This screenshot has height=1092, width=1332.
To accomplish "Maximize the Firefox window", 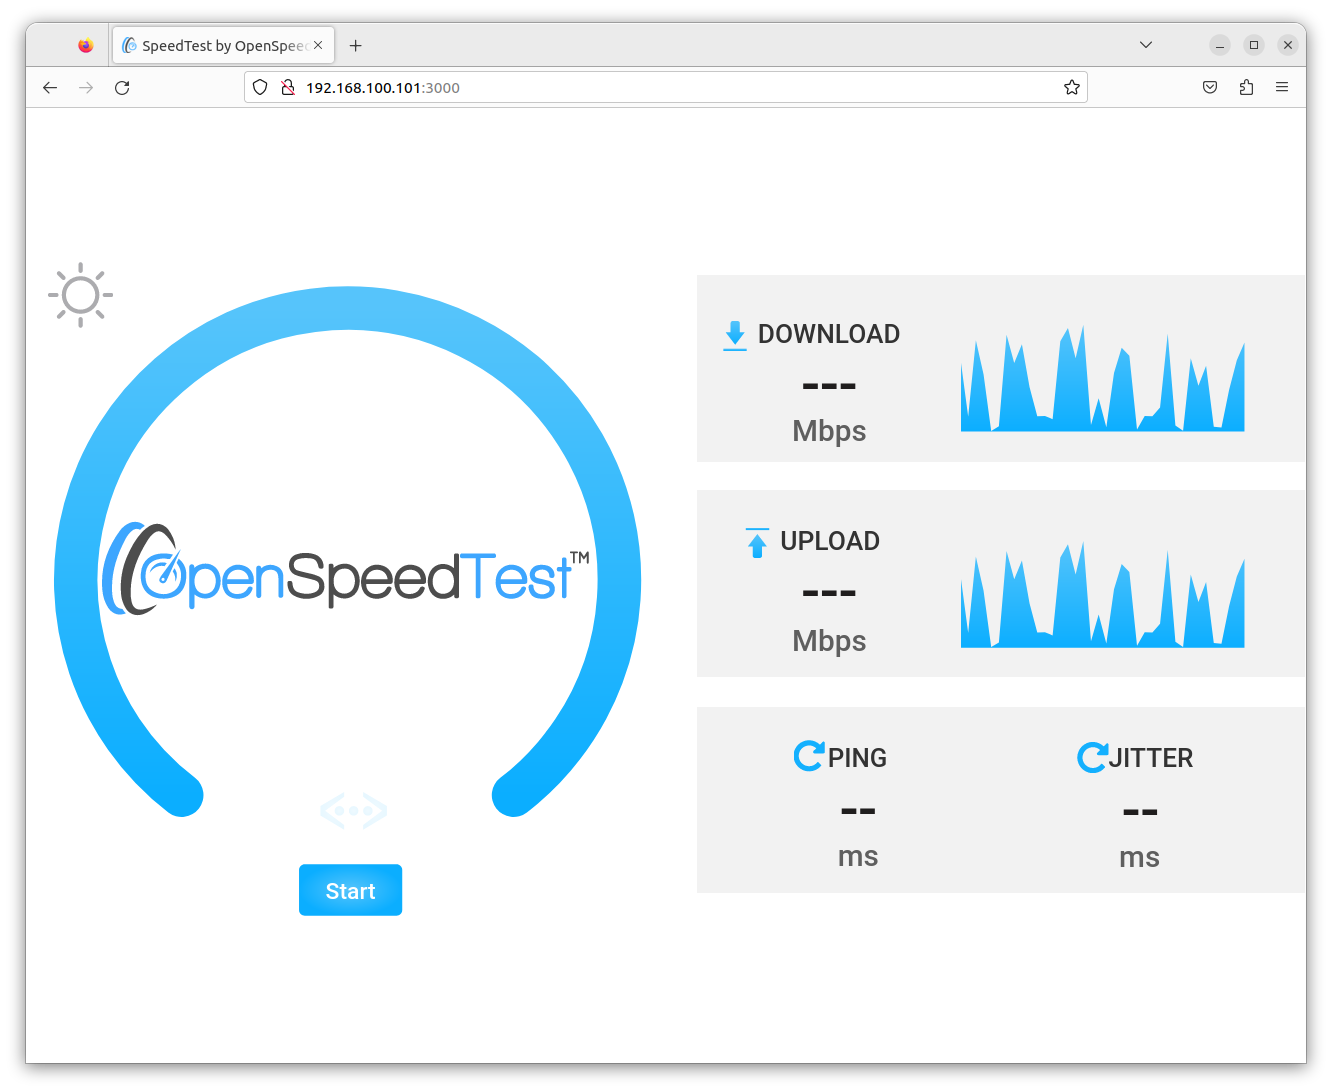I will (1254, 45).
